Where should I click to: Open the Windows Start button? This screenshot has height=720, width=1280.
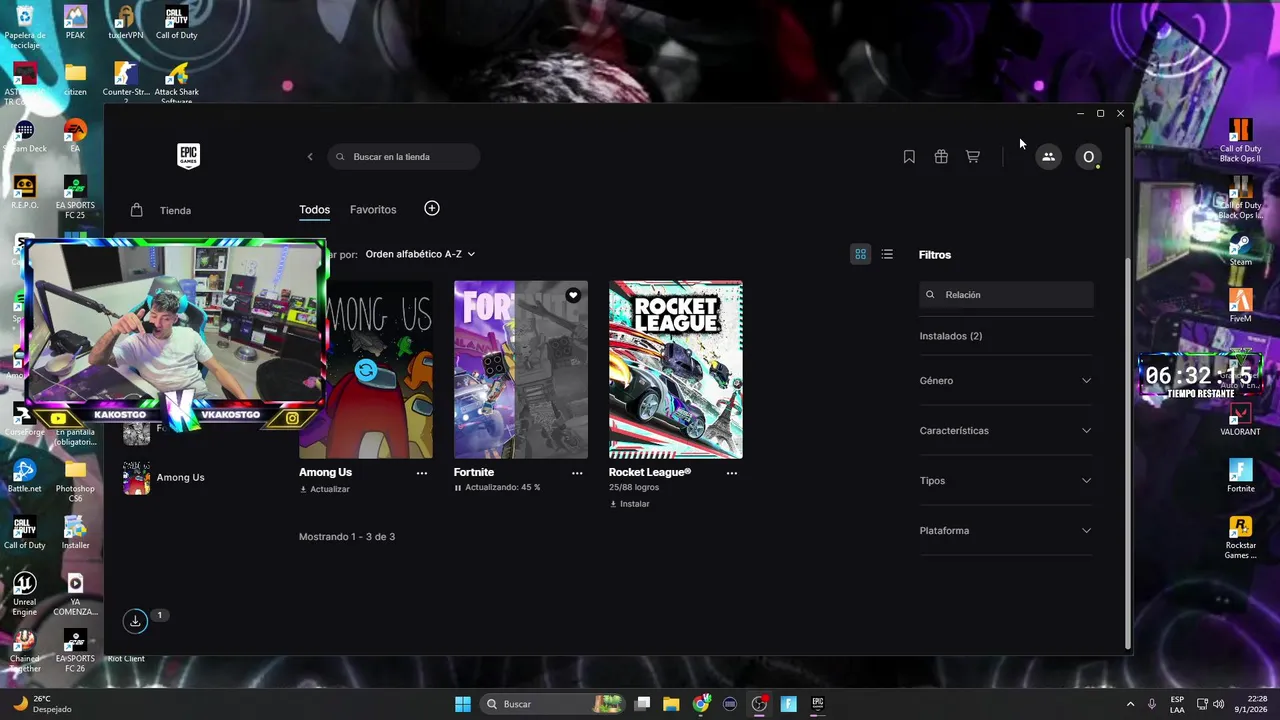tap(463, 704)
